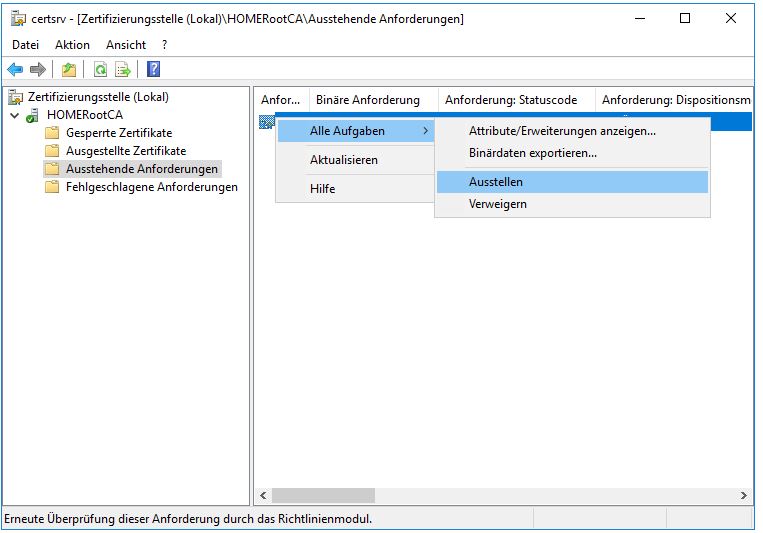Click the Refresh toolbar icon

click(x=100, y=69)
